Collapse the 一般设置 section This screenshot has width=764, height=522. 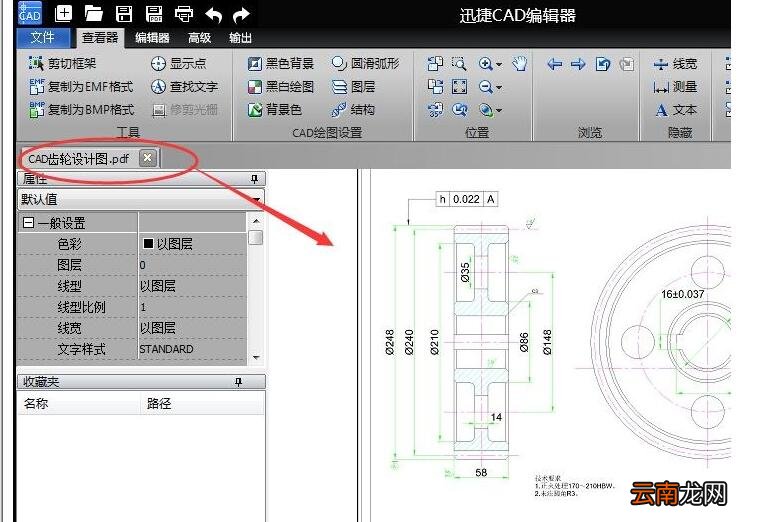tap(29, 223)
